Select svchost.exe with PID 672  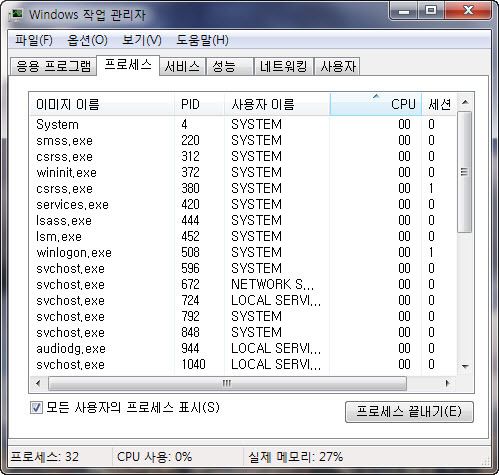pos(243,284)
